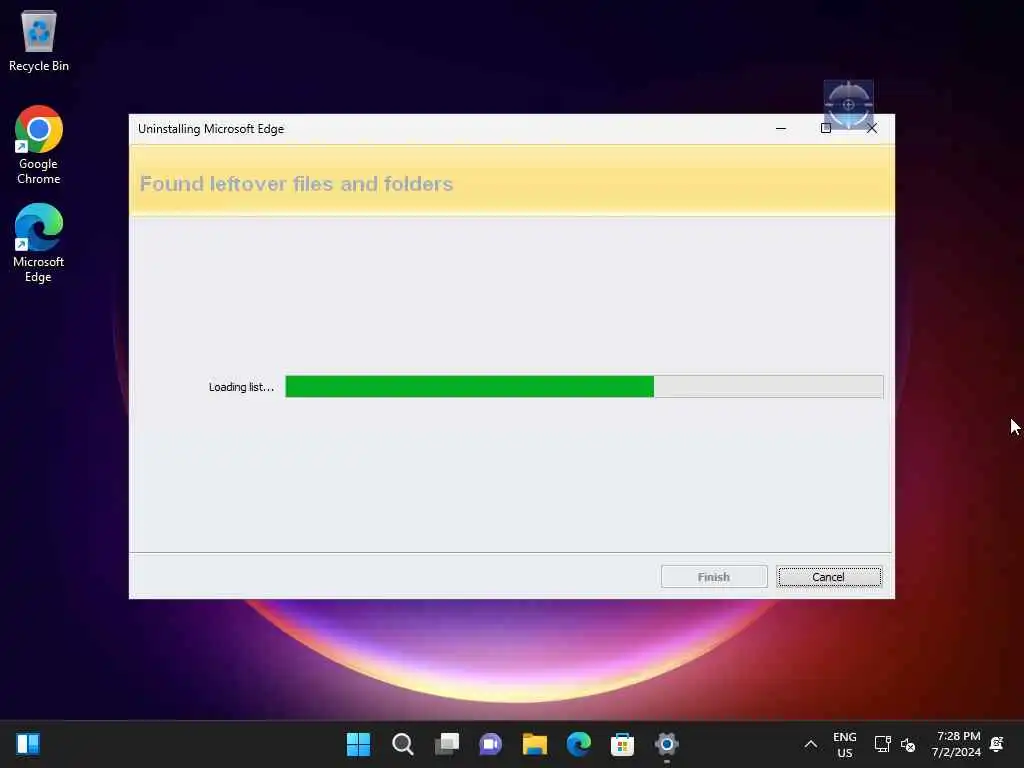Click the greyed-out Finish button

(714, 577)
